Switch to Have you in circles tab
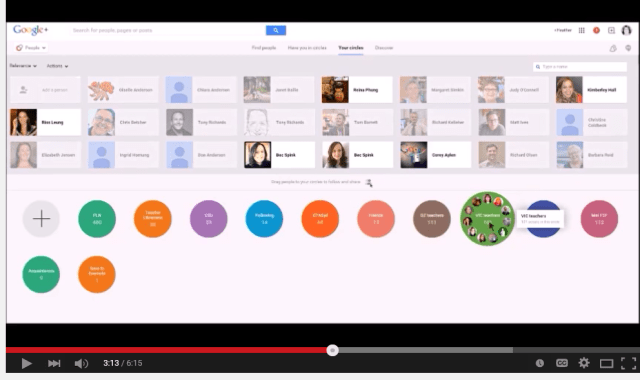This screenshot has height=380, width=640. (x=307, y=48)
